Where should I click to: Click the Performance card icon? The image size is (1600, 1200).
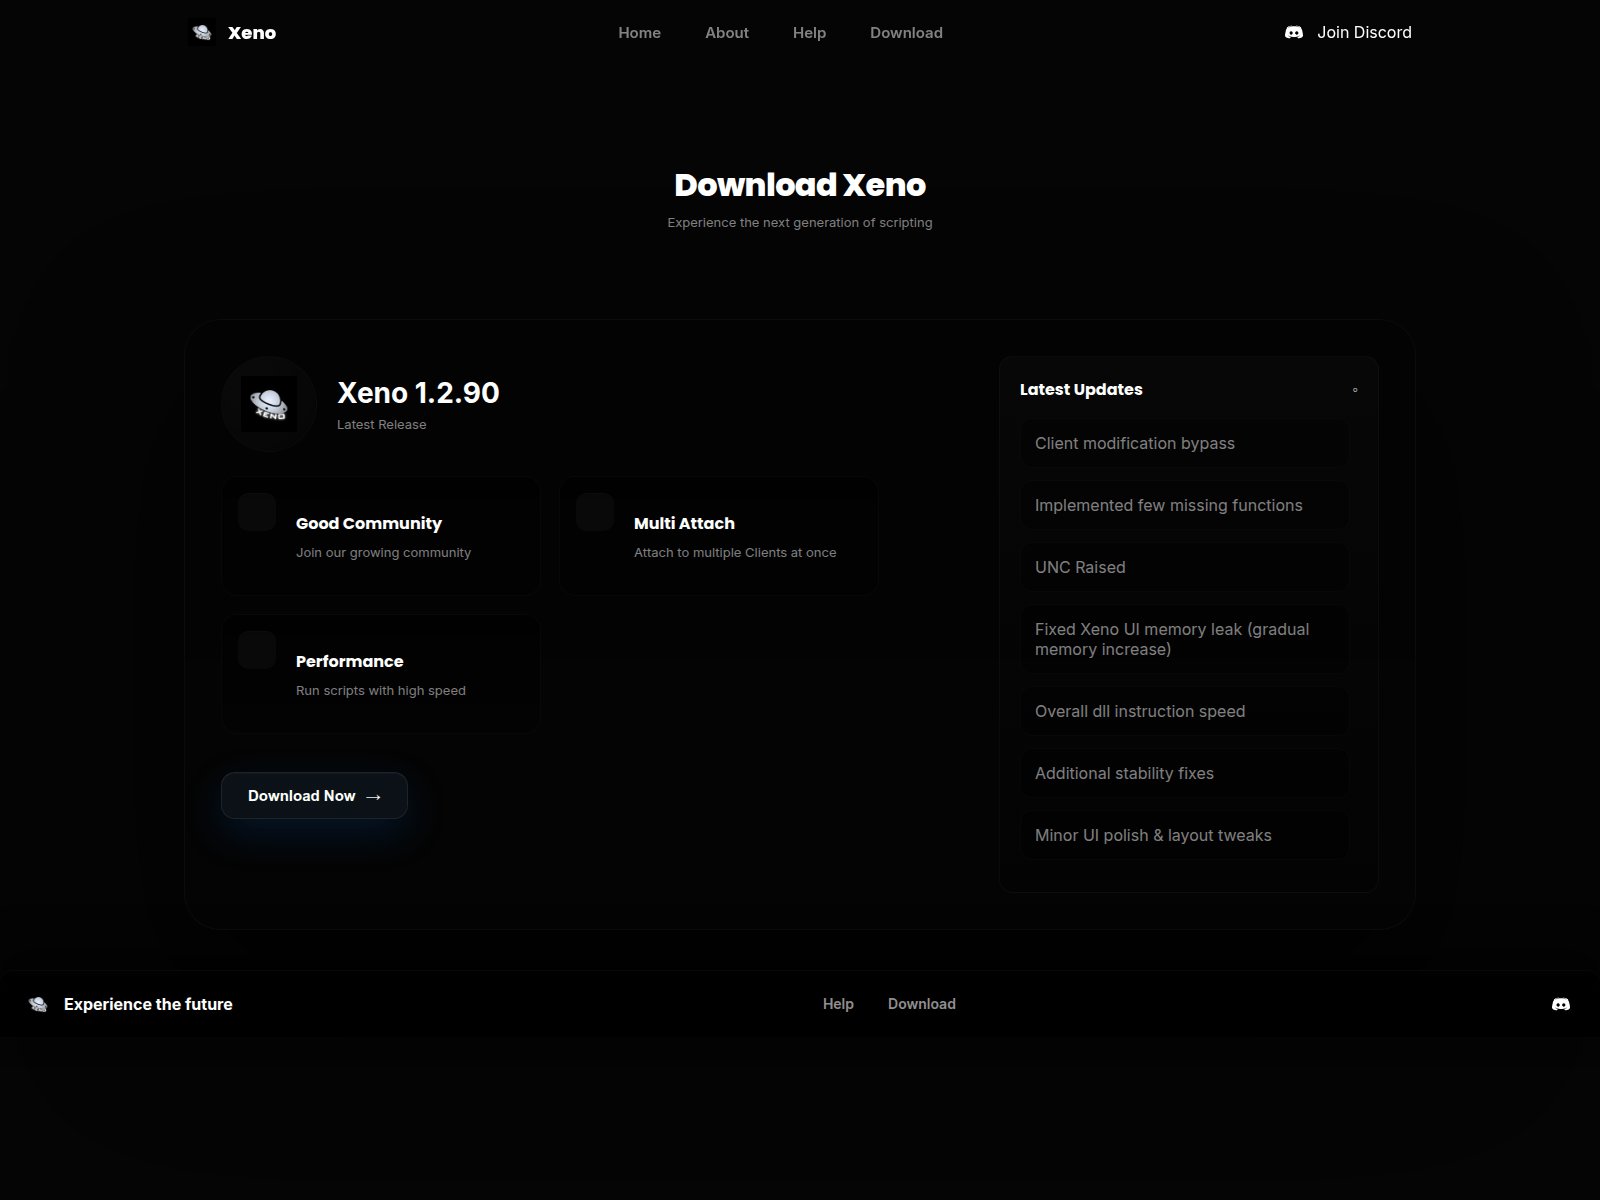tap(257, 650)
